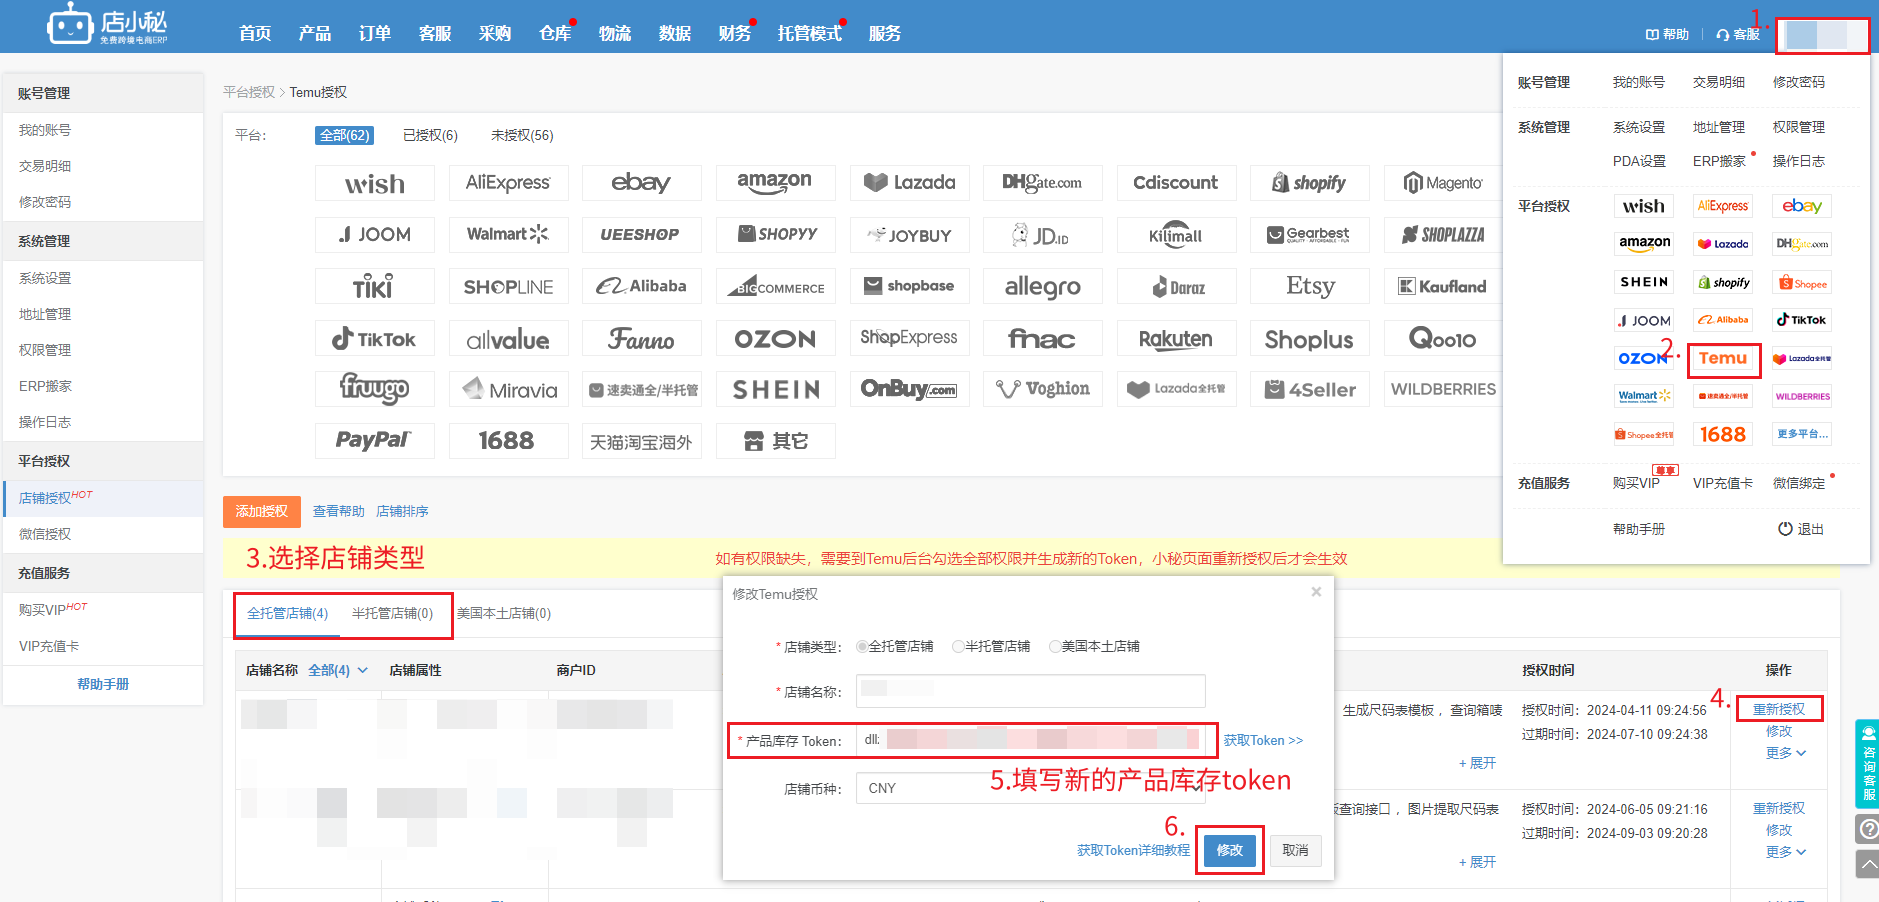Open the Magento platform tile
This screenshot has height=902, width=1879.
pyautogui.click(x=1443, y=183)
